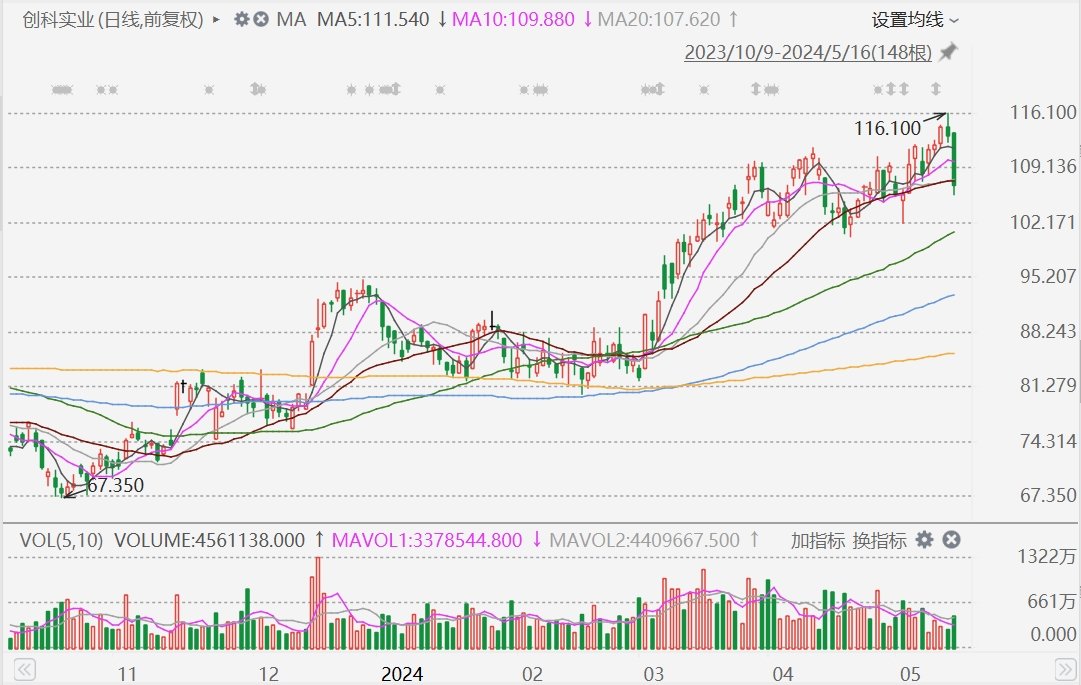The image size is (1081, 685).
Task: Jump to later data with the right double-arrow
Action: (1066, 669)
